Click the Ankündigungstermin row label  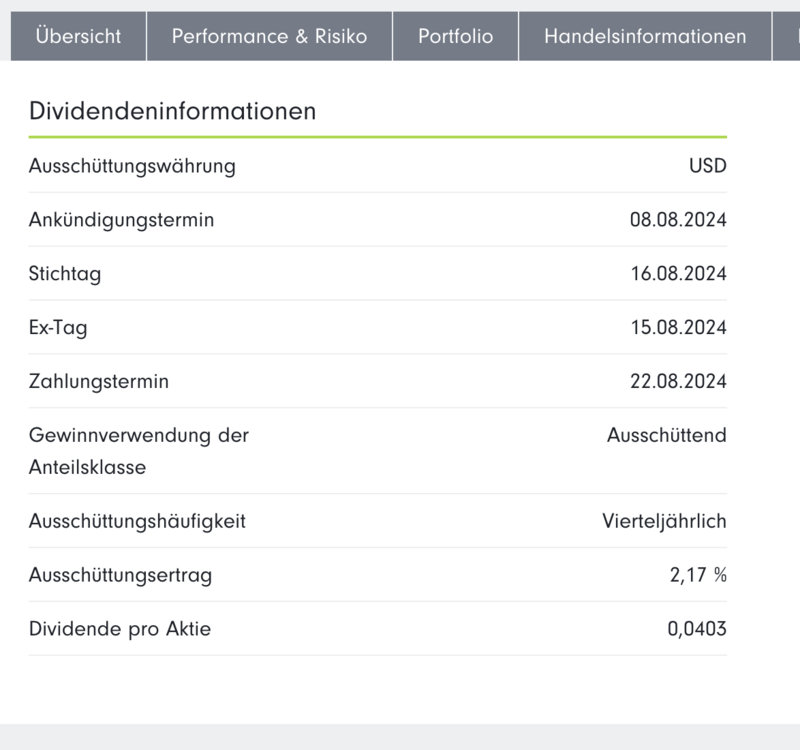click(121, 220)
